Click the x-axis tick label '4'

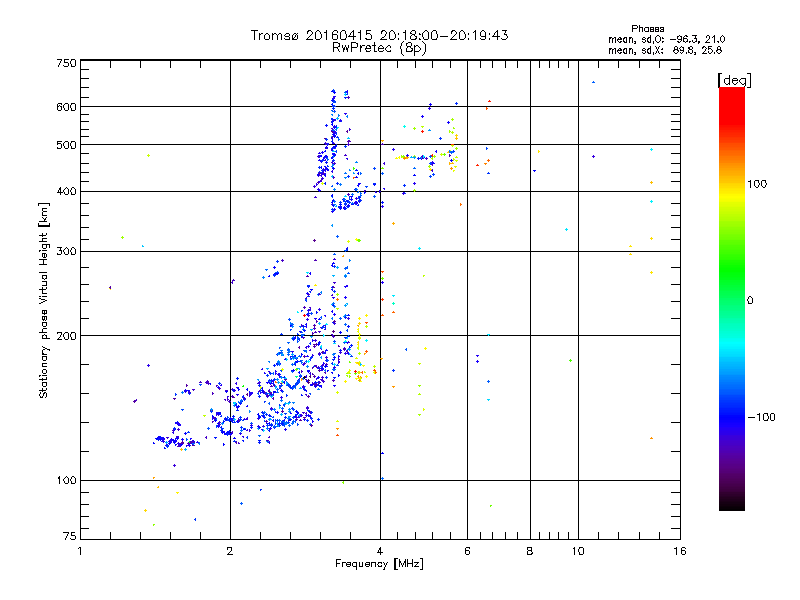point(380,551)
